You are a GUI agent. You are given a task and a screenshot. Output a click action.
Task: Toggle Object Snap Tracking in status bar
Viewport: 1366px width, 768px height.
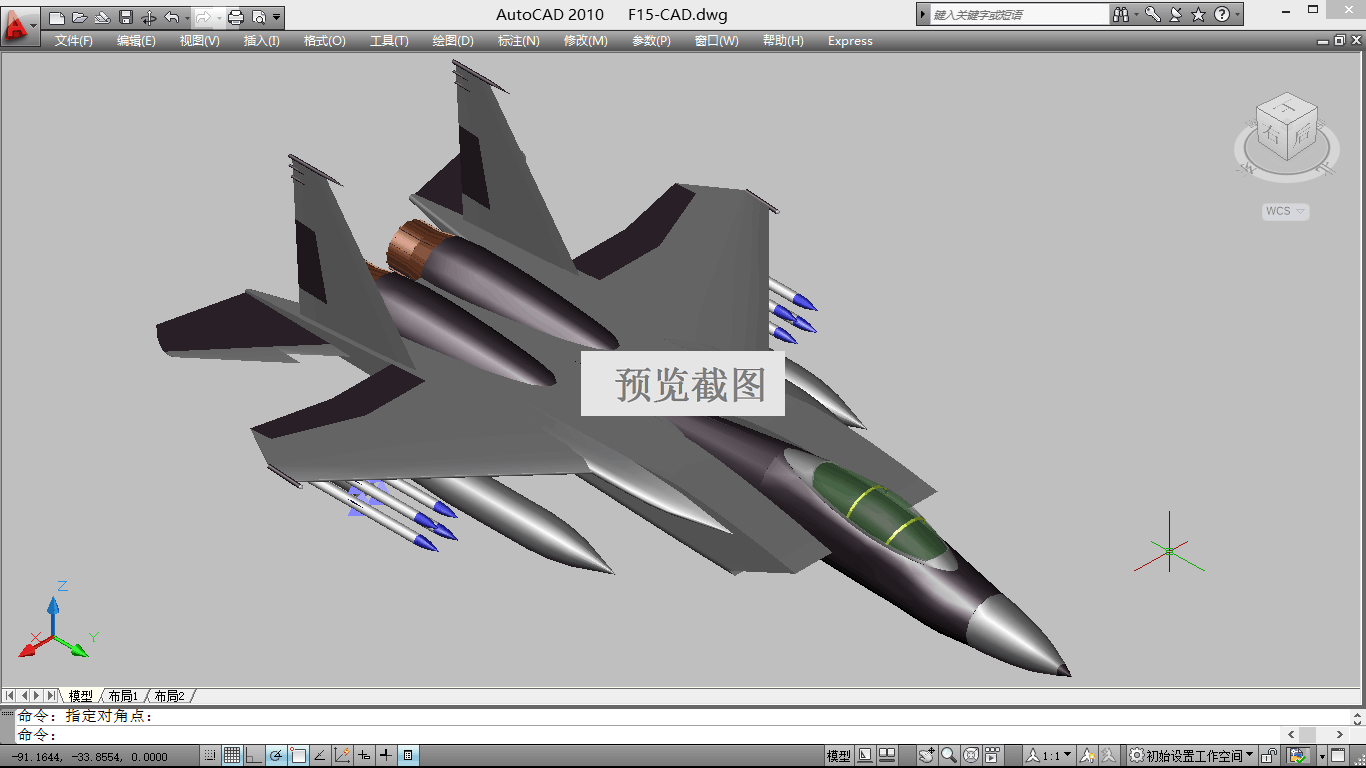[320, 756]
